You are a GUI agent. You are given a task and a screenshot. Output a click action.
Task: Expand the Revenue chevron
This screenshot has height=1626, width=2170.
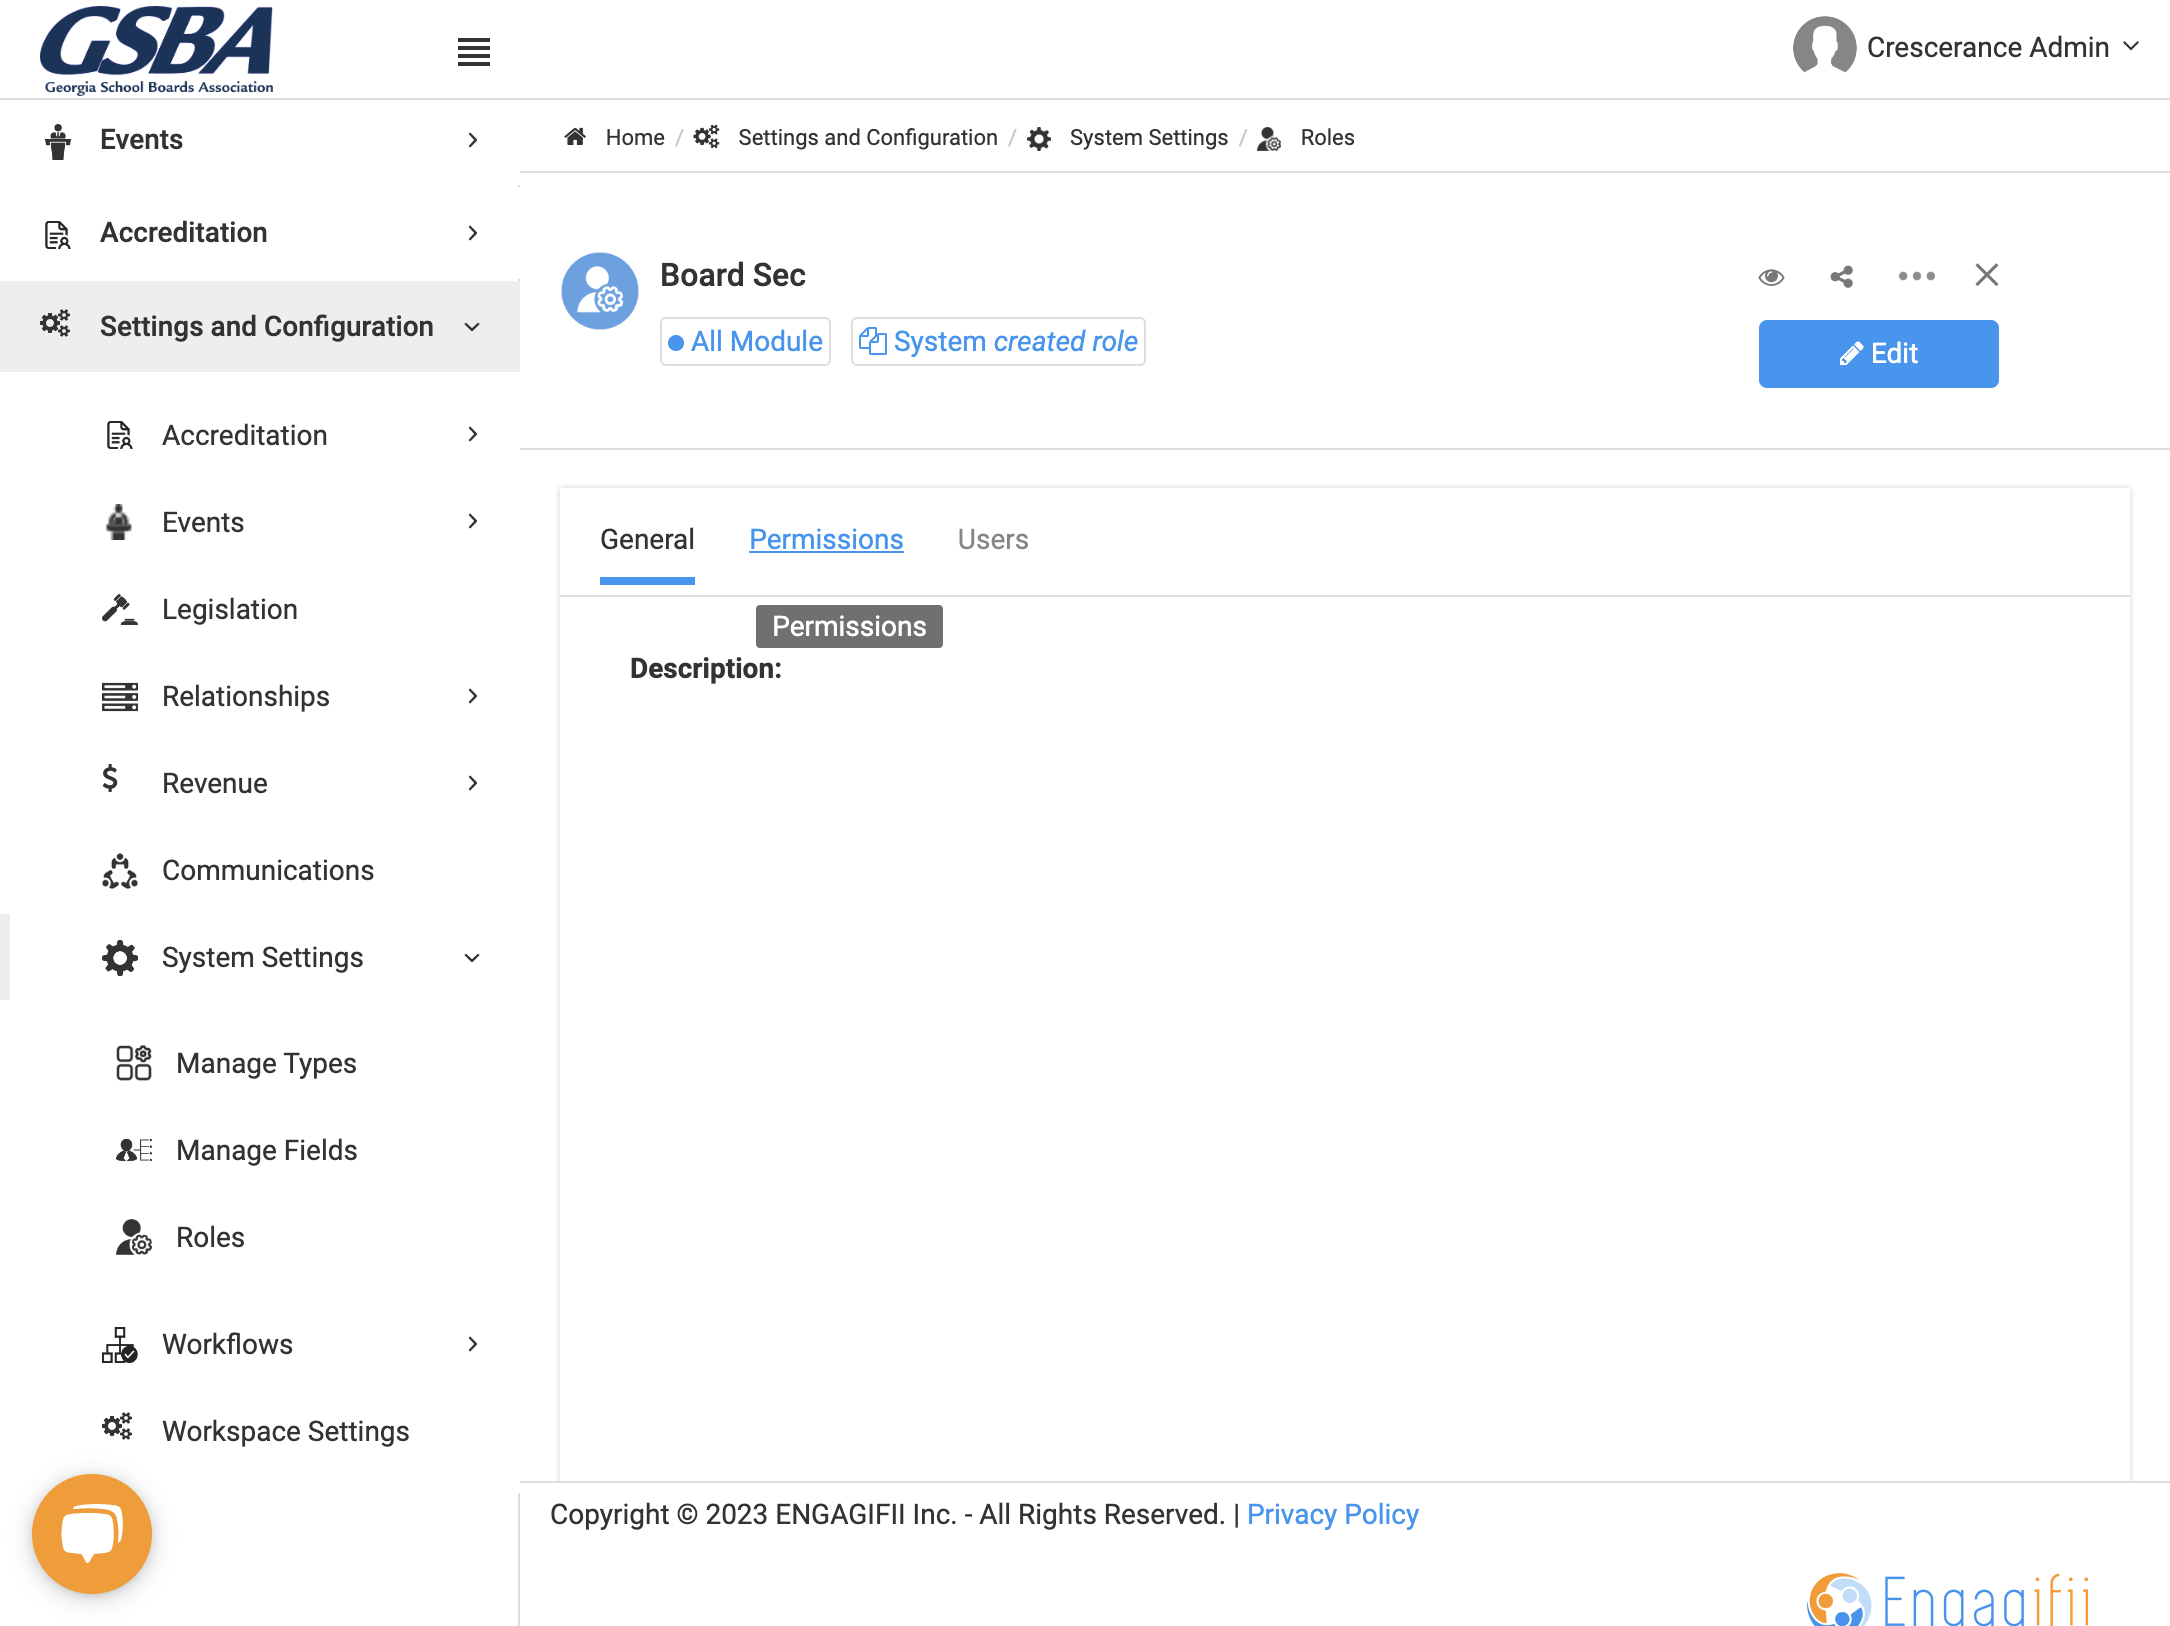click(473, 783)
